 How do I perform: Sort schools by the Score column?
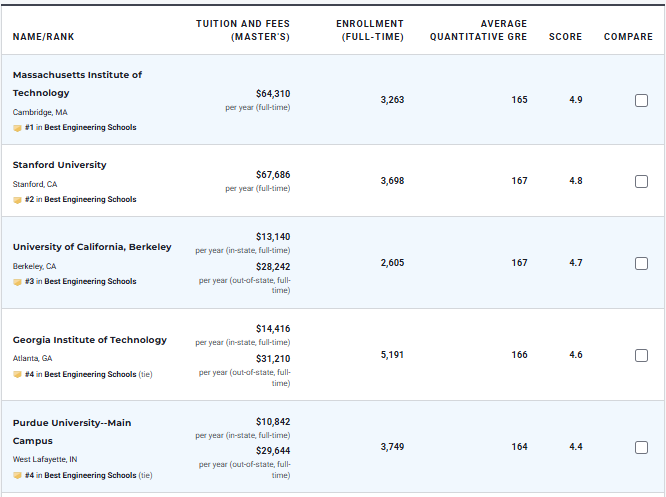(x=565, y=37)
